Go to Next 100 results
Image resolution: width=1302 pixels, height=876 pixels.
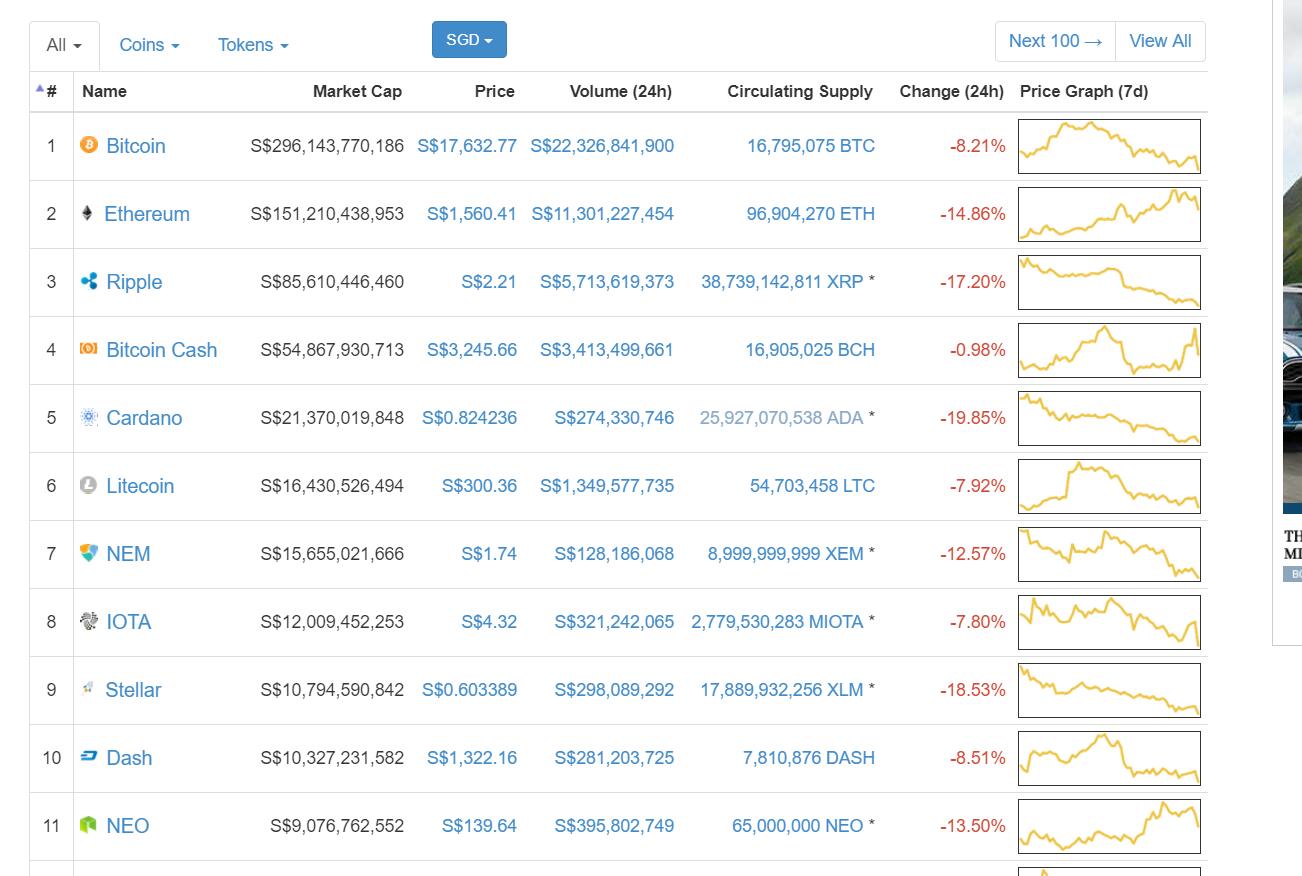click(1055, 41)
